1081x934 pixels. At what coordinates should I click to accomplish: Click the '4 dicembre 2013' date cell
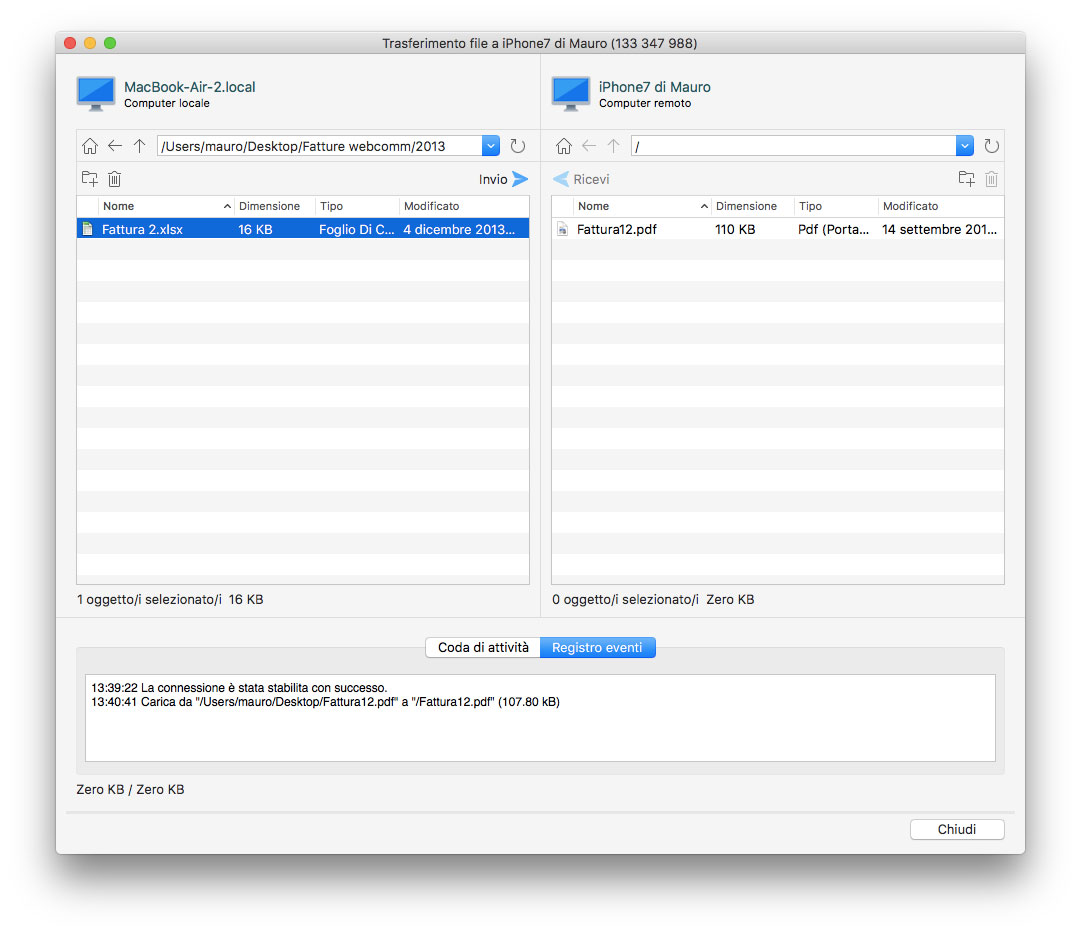point(459,230)
